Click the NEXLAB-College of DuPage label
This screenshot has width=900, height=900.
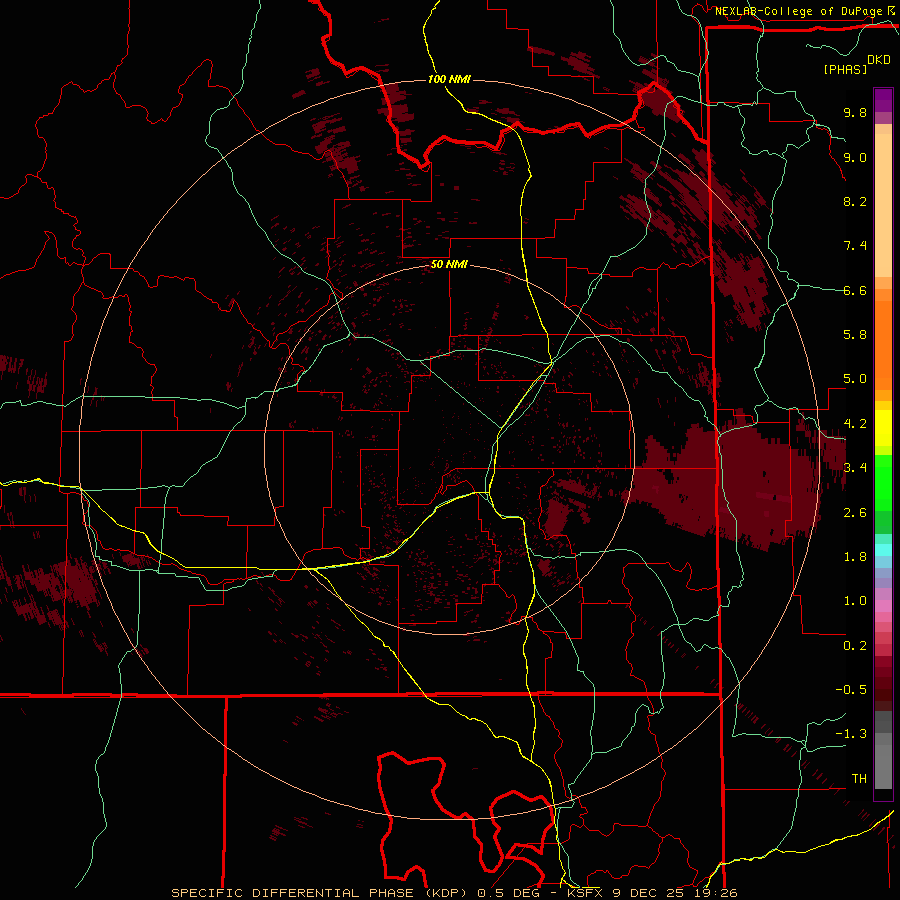(x=799, y=11)
